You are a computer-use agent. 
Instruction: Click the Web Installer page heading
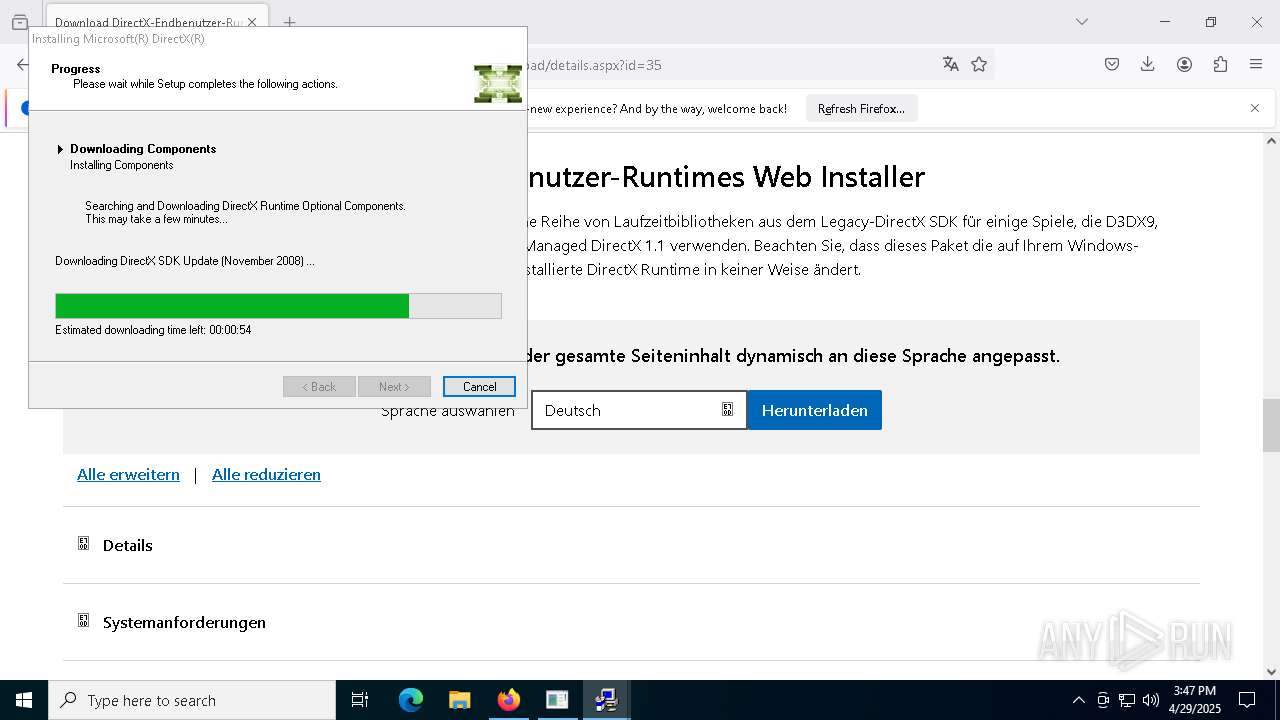pos(725,177)
